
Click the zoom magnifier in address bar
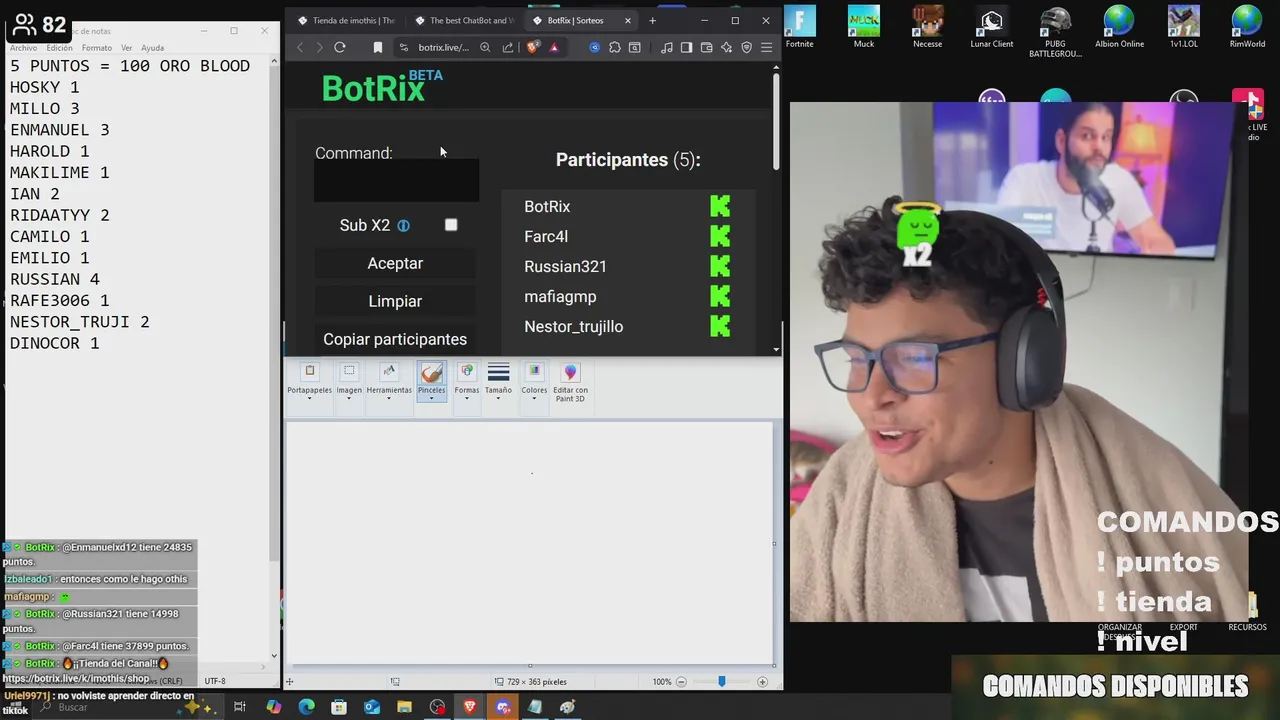tap(485, 47)
